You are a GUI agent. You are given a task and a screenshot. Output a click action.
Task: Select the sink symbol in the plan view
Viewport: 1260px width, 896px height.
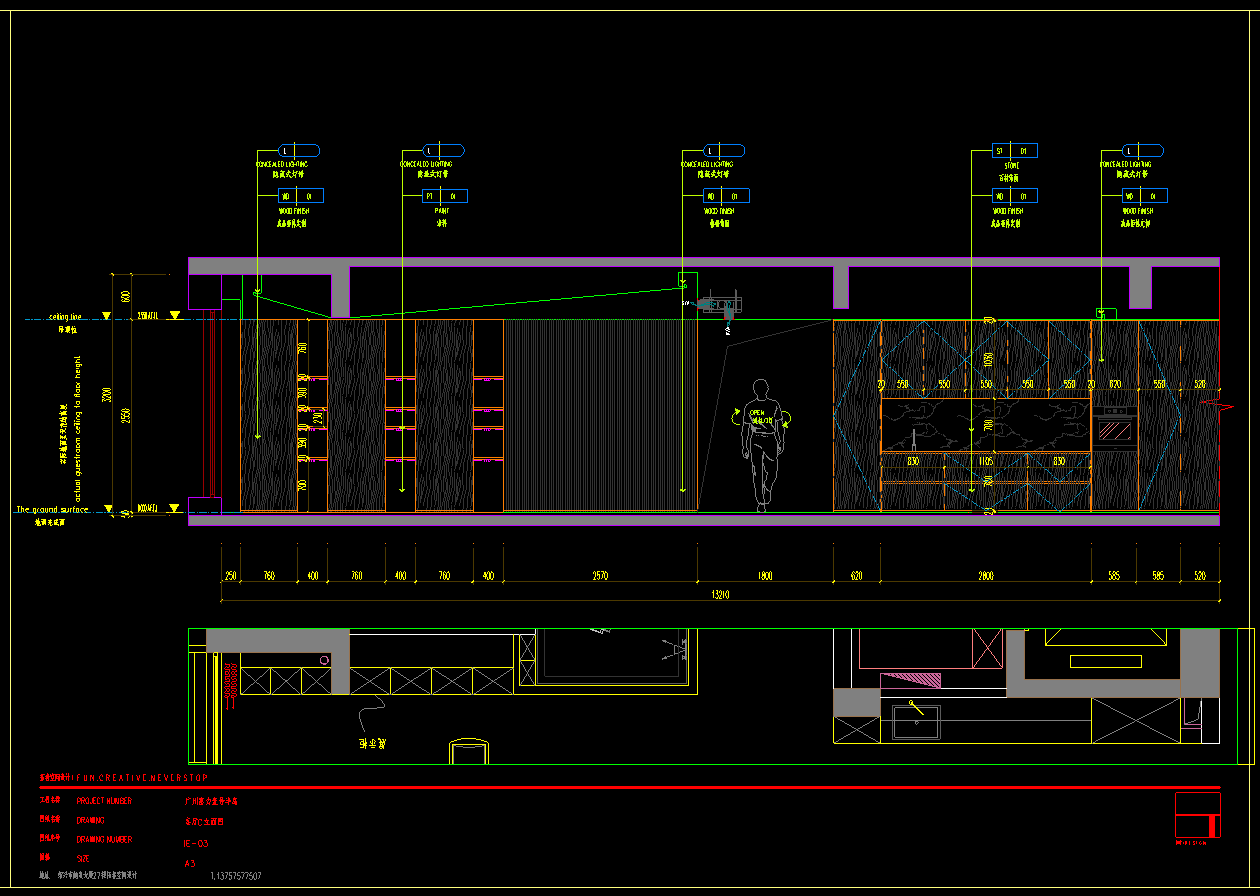pos(914,720)
